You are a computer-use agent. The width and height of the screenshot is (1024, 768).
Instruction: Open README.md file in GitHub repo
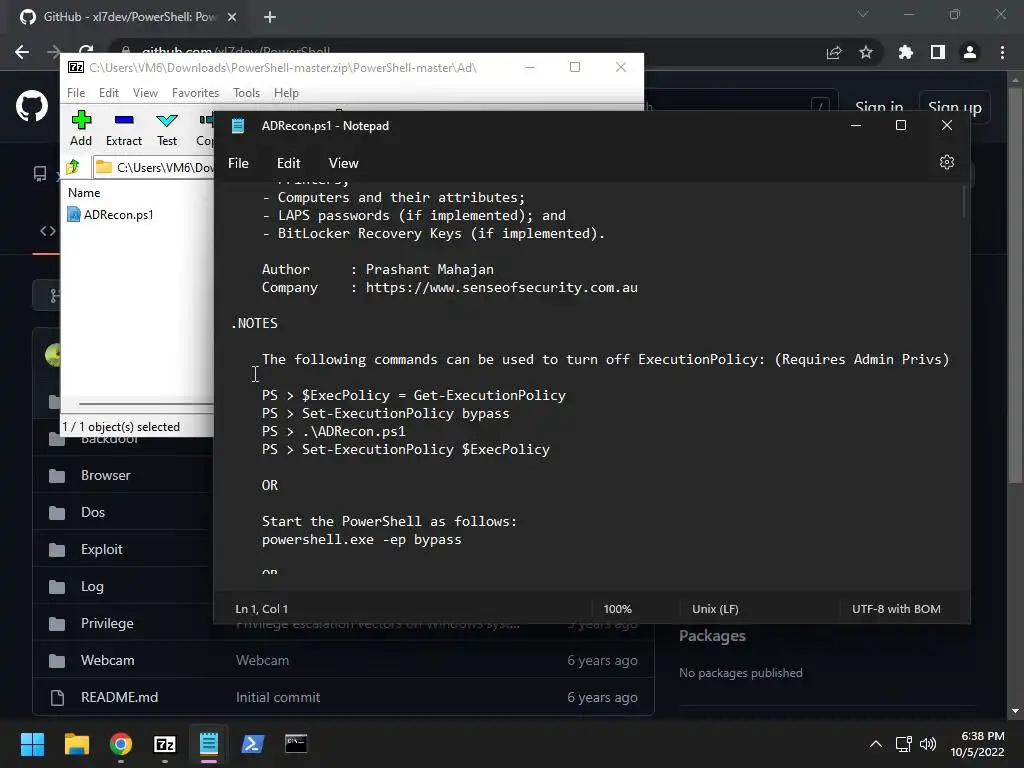point(120,697)
